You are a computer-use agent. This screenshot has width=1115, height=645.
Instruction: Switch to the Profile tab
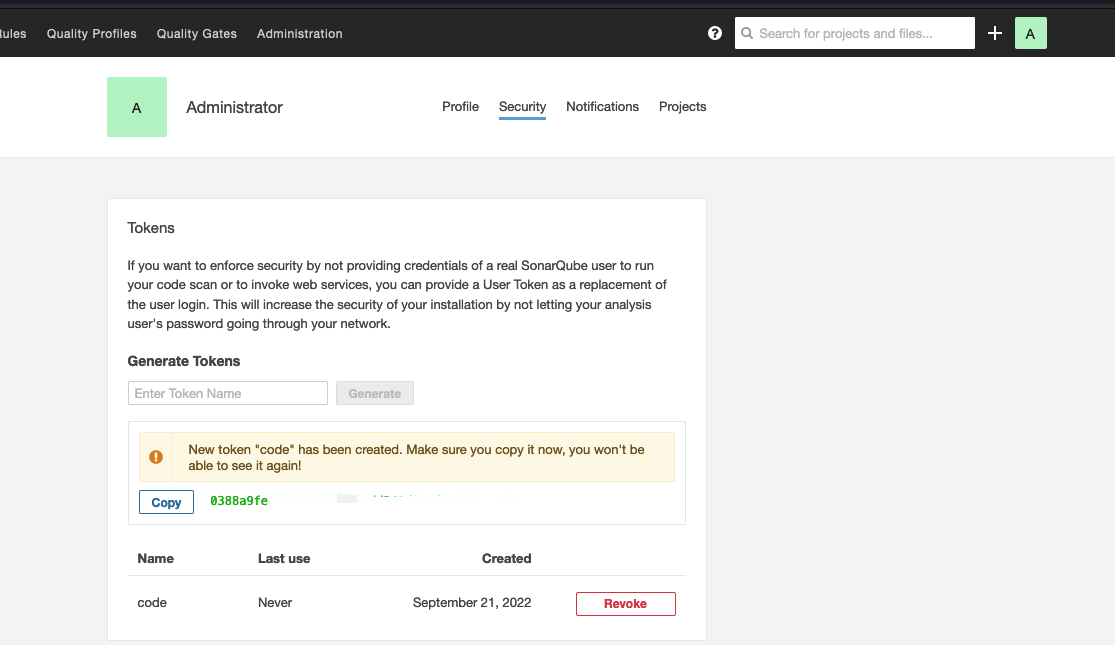[x=460, y=106]
